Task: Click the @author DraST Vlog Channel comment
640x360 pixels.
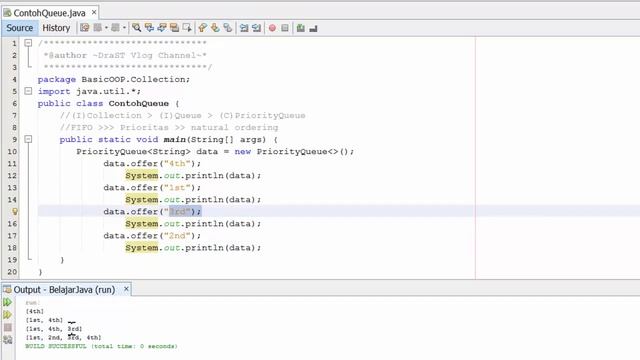Action: (125, 55)
